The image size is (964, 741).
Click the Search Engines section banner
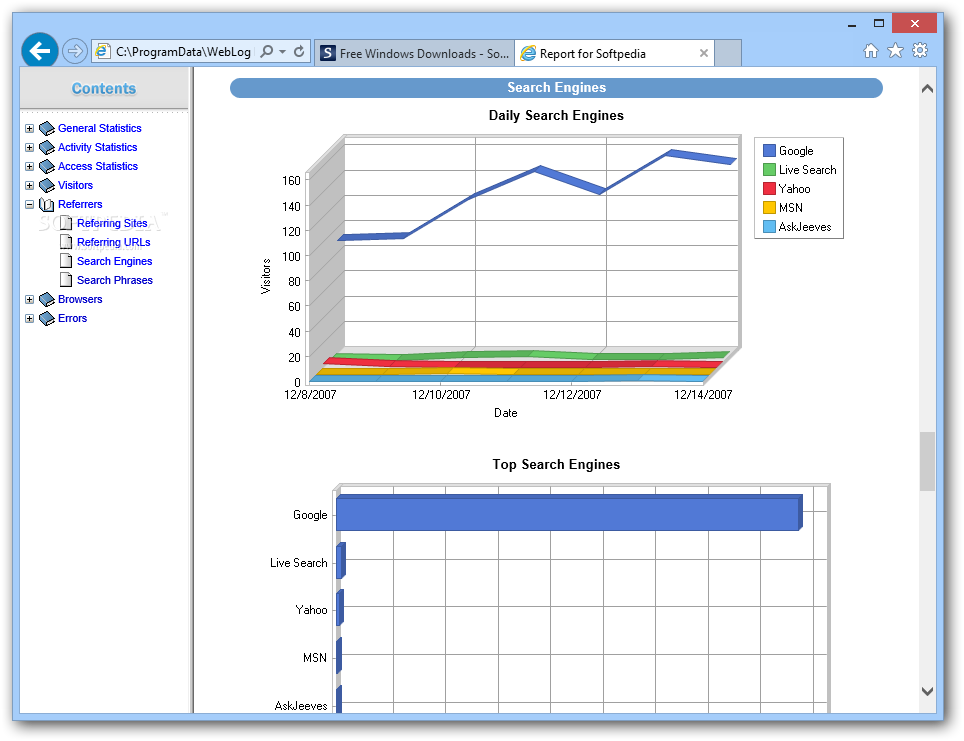click(556, 88)
